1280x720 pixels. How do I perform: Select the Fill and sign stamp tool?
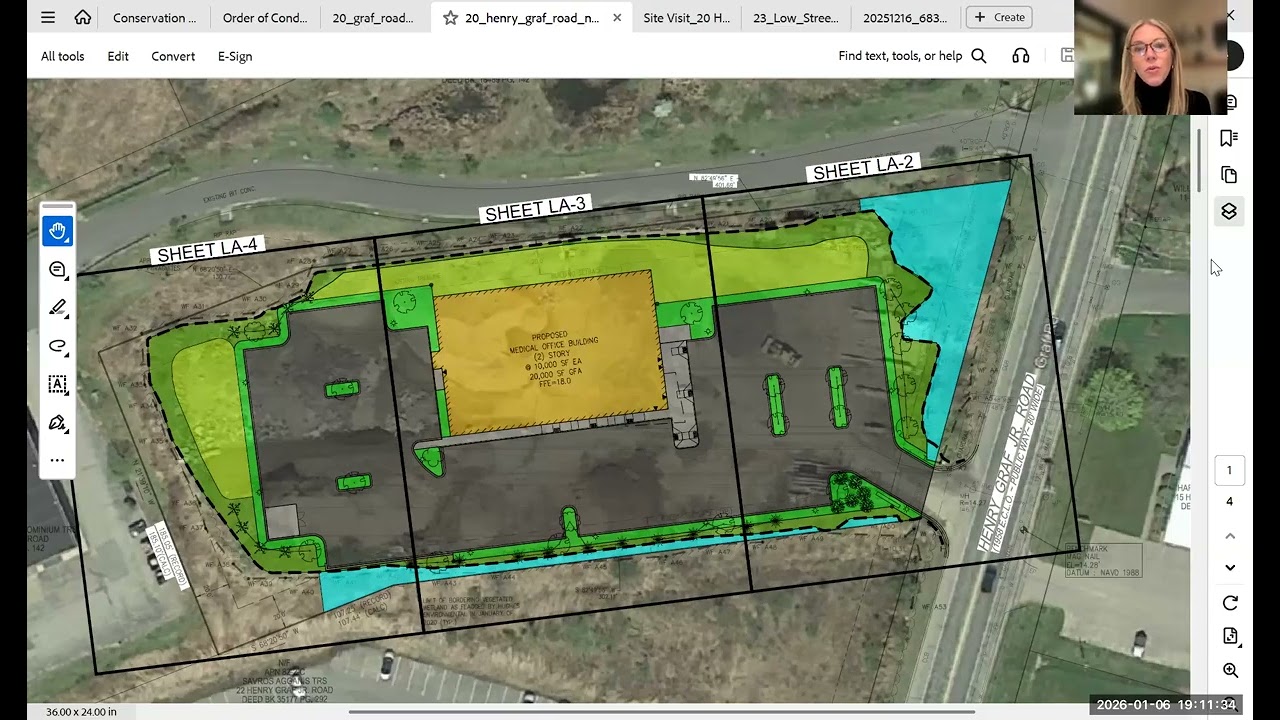click(x=57, y=422)
